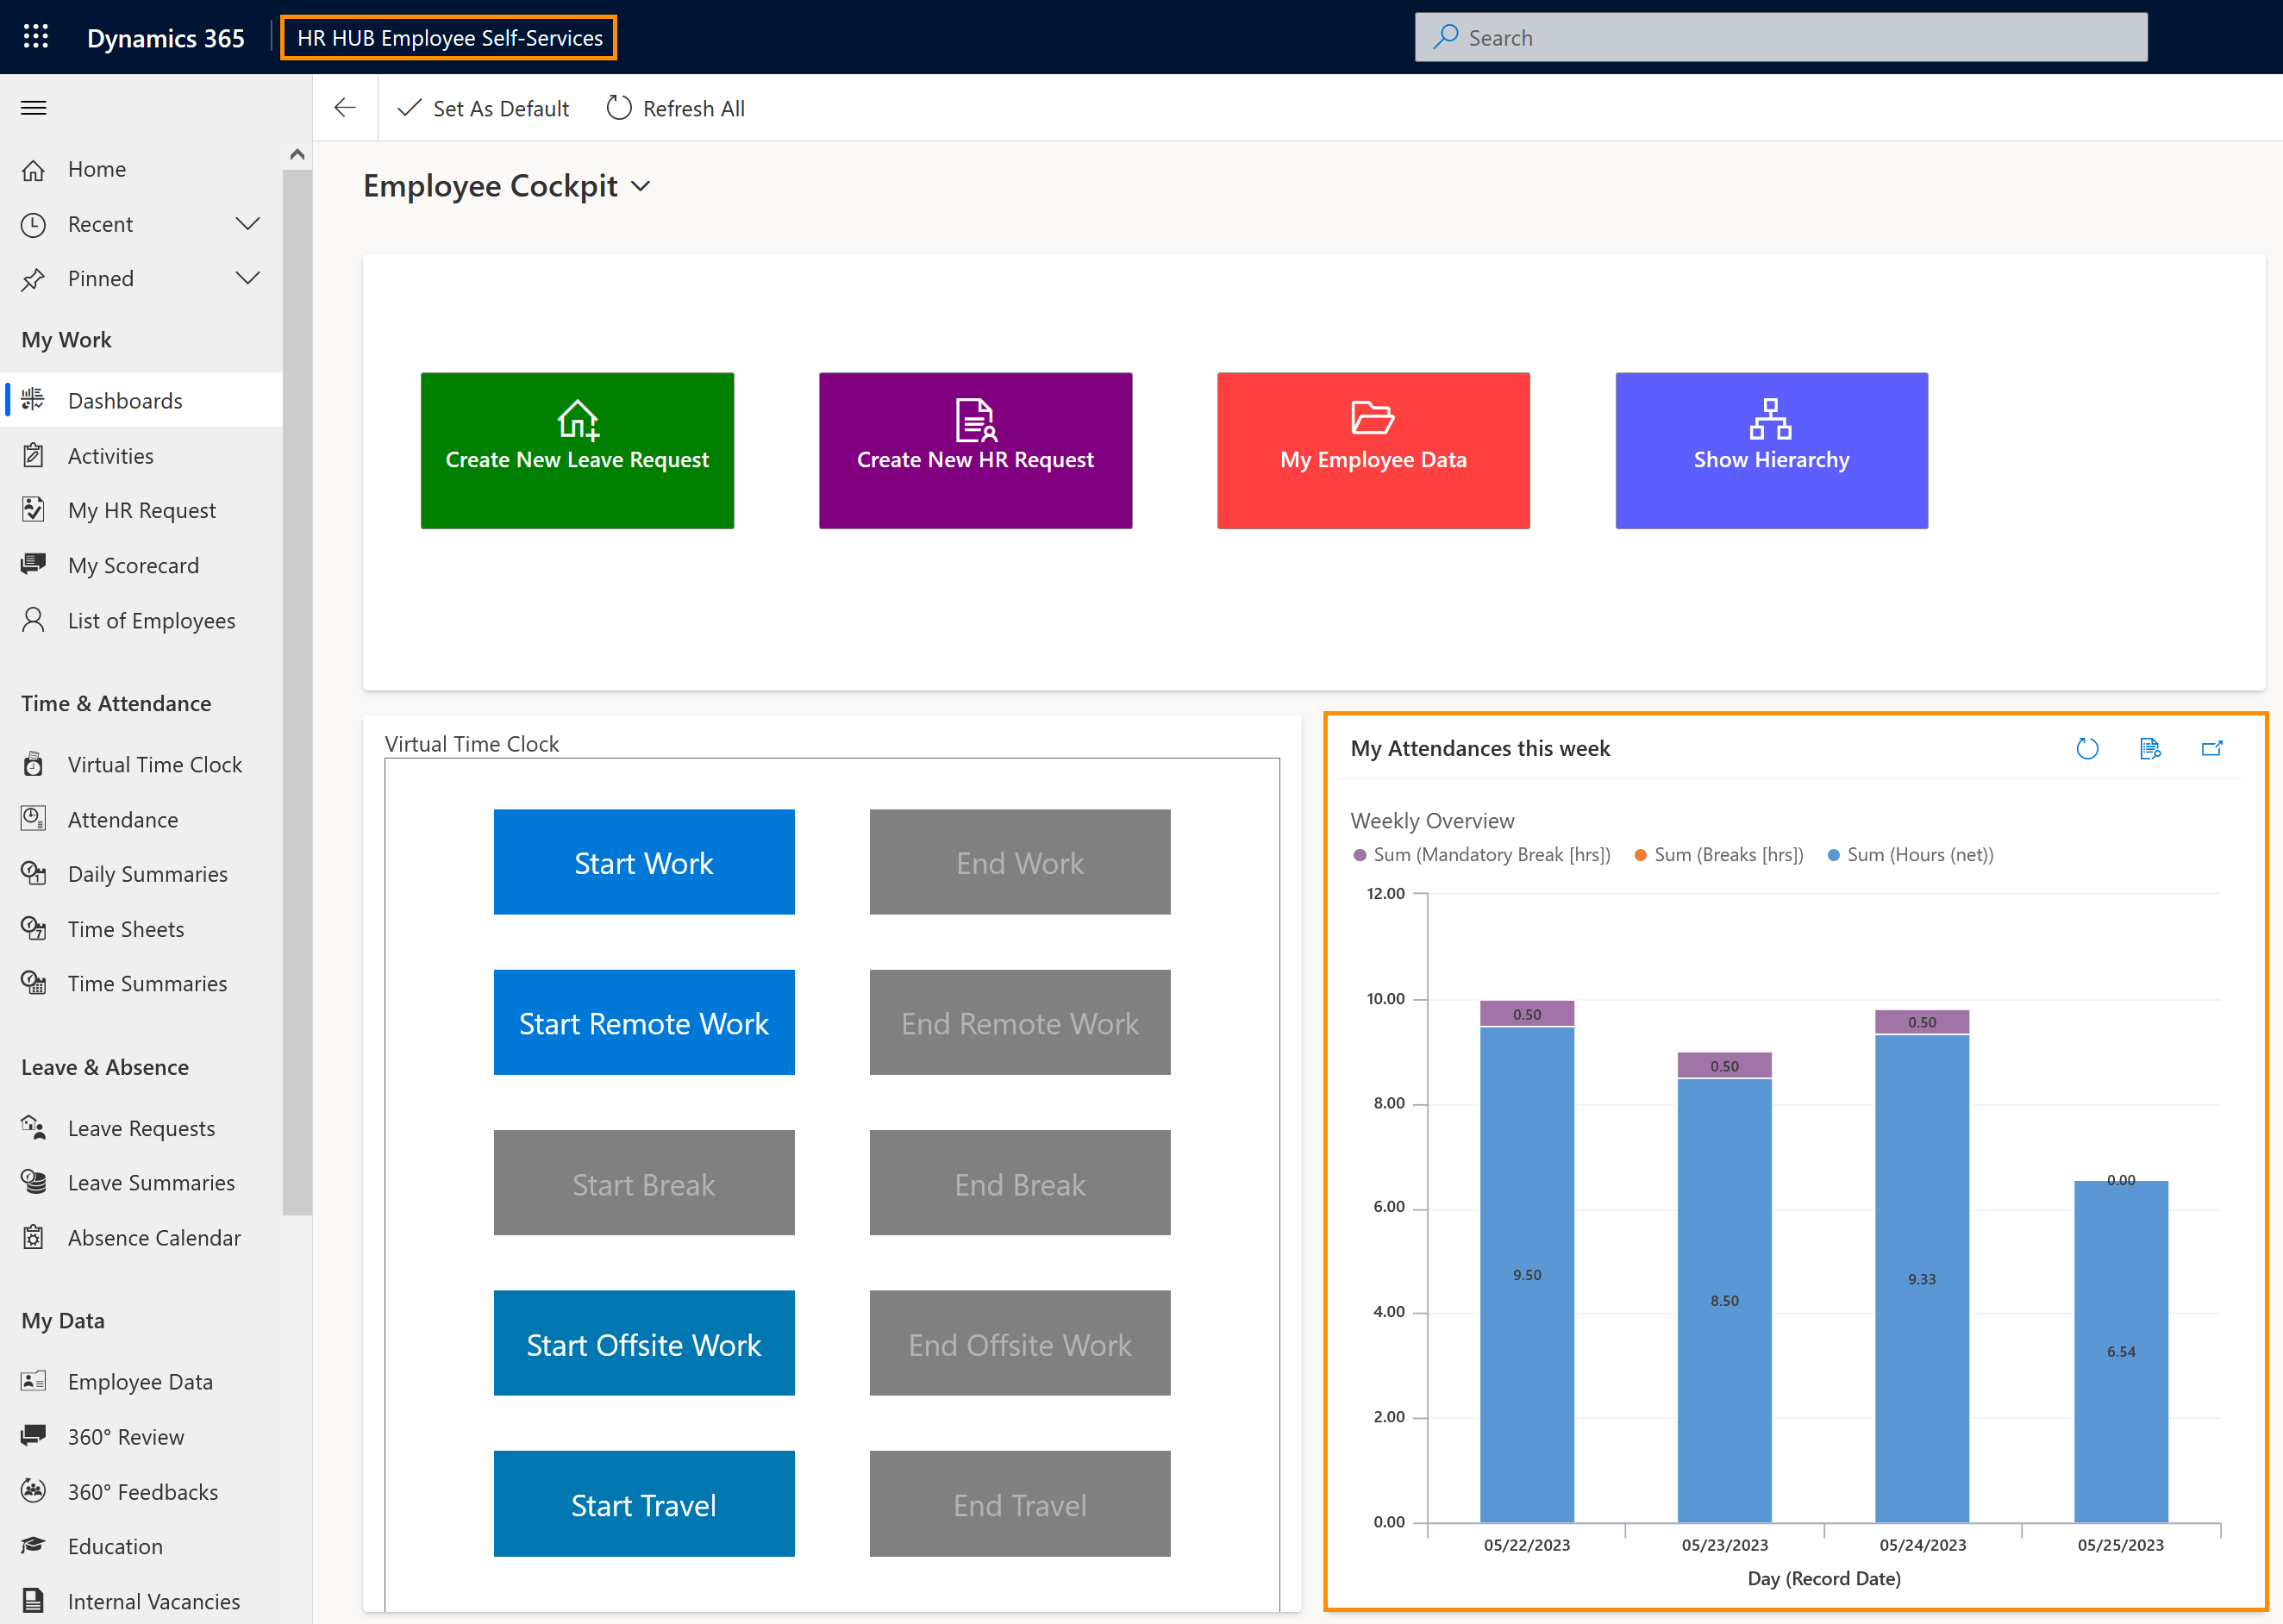Click the 05/24/2023 bar showing 9.33 hours
Viewport: 2283px width, 1624px height.
(x=1922, y=1279)
